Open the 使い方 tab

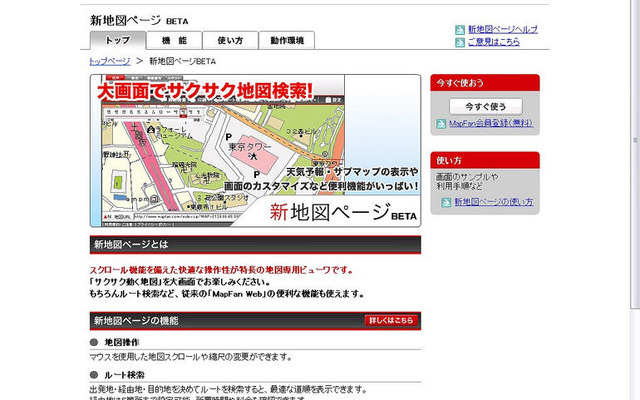(230, 40)
